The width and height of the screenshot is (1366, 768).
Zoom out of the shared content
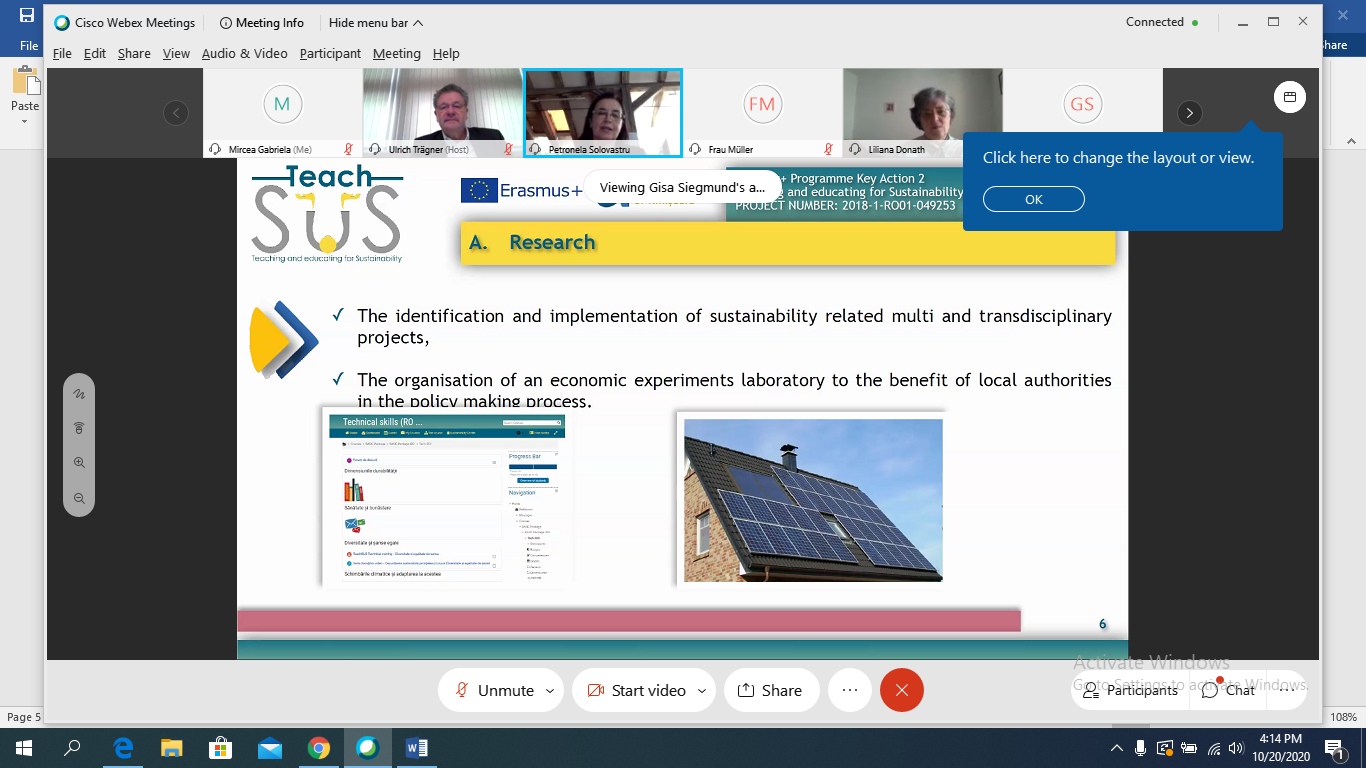click(x=79, y=498)
